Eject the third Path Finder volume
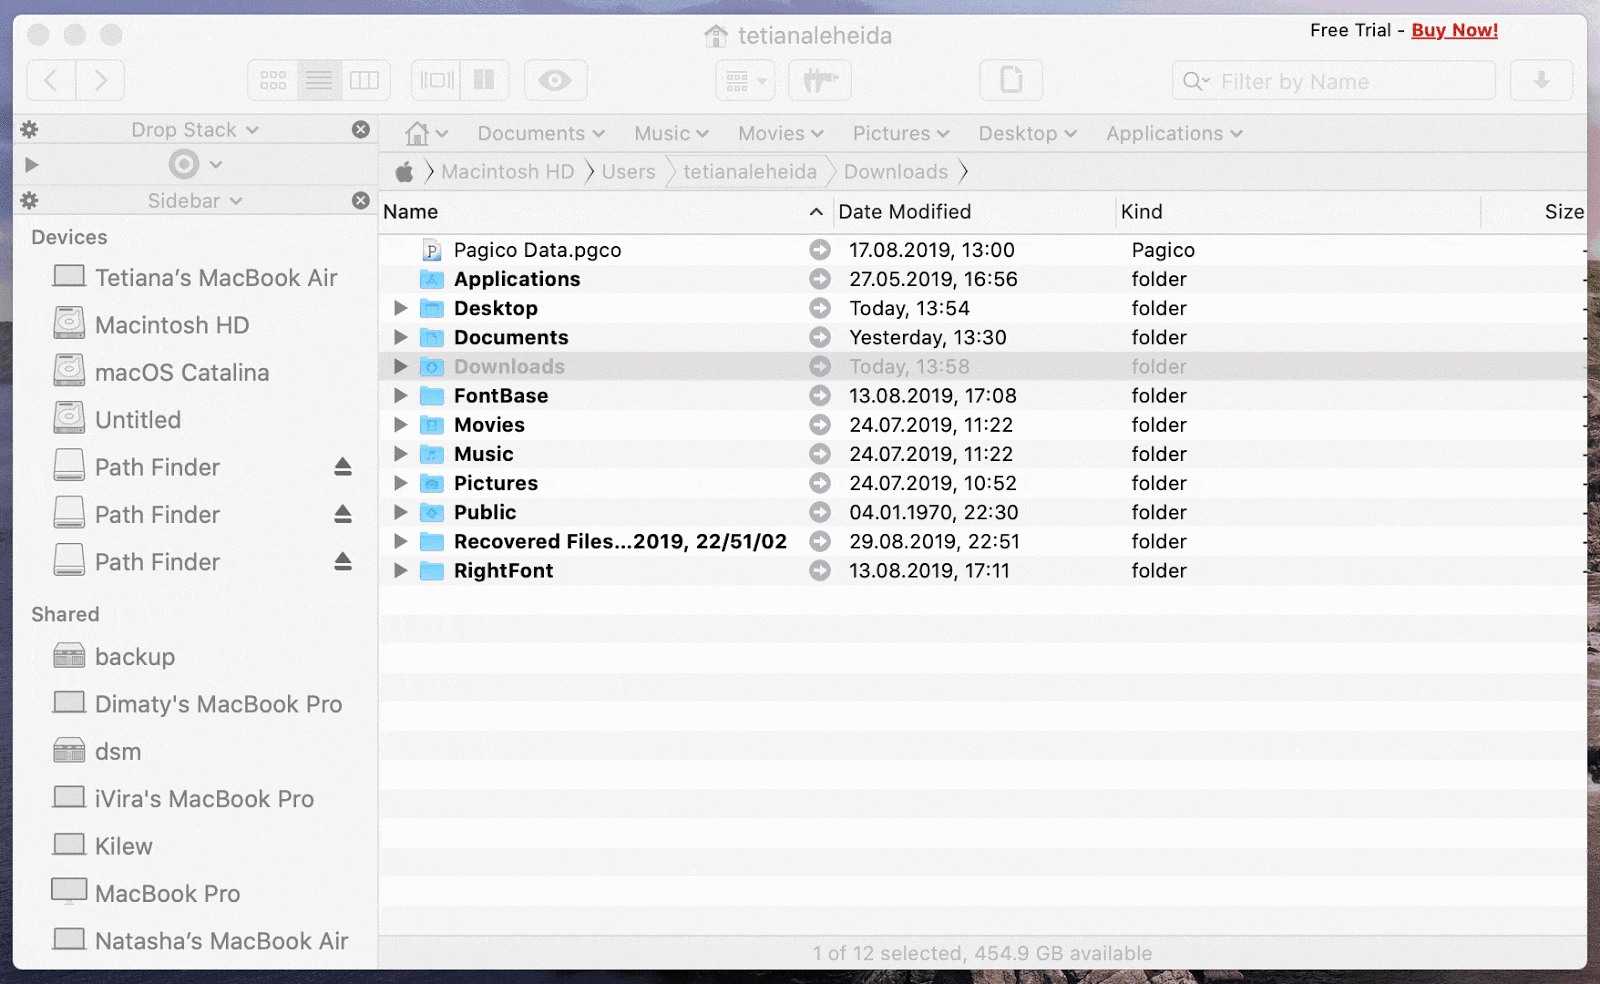 pyautogui.click(x=343, y=561)
